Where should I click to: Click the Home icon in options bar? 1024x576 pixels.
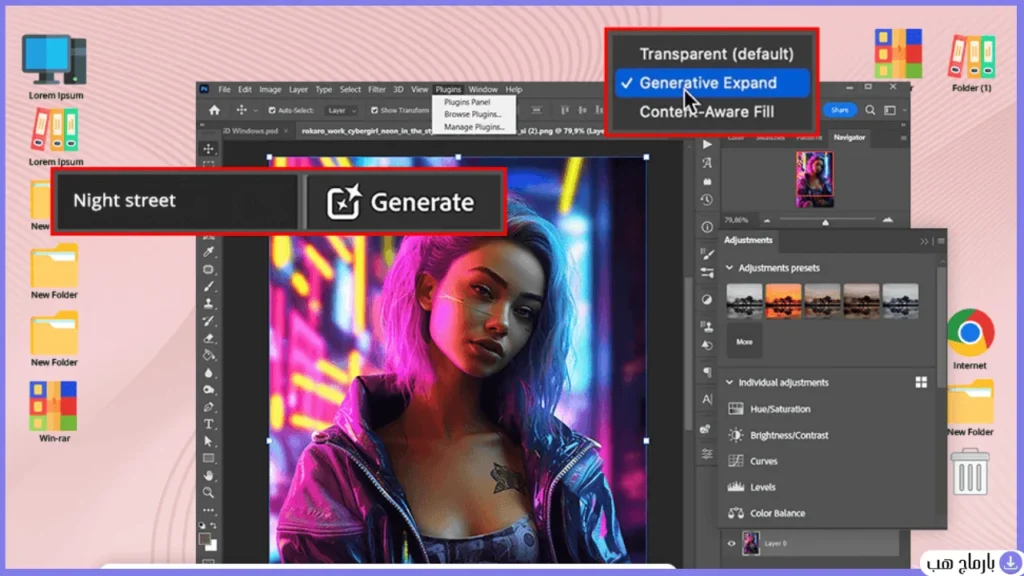(214, 110)
